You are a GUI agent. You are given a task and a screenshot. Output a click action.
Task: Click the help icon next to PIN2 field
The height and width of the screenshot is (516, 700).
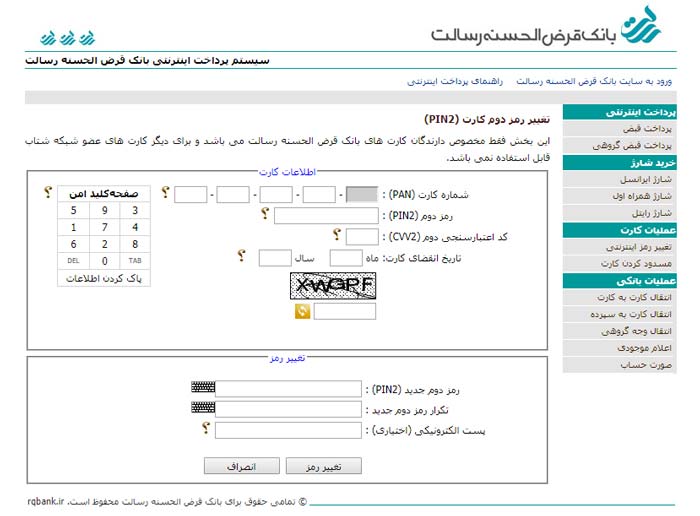click(x=265, y=213)
